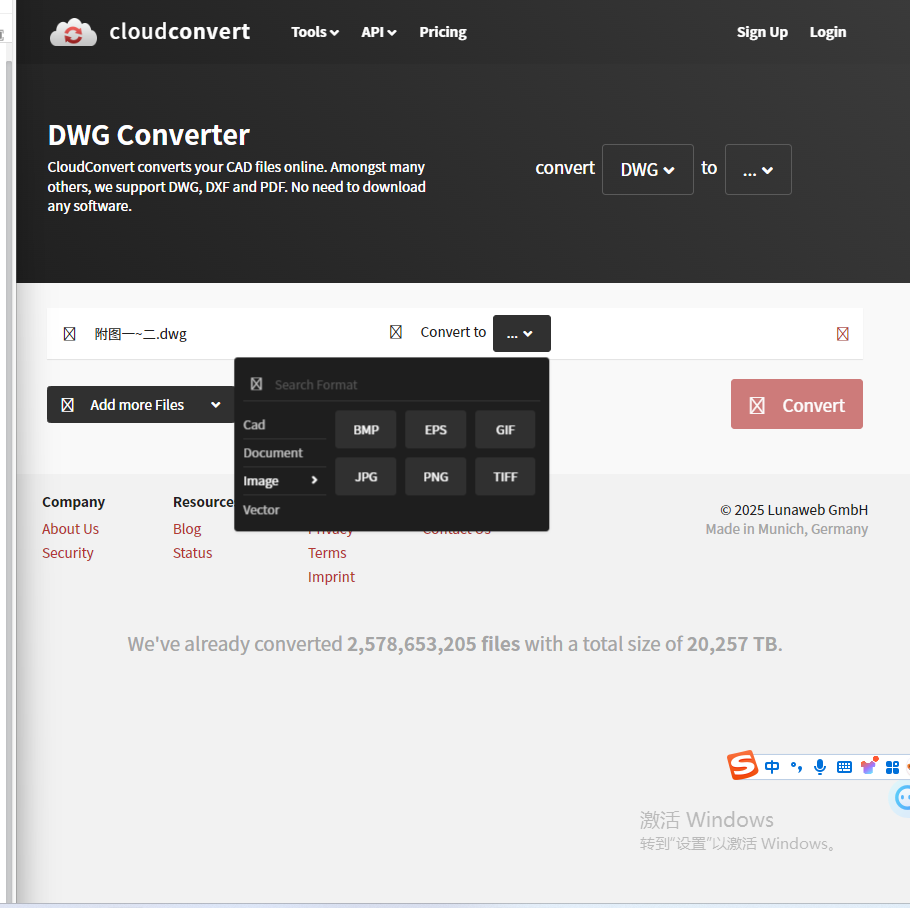Go to the Pricing page

point(443,32)
